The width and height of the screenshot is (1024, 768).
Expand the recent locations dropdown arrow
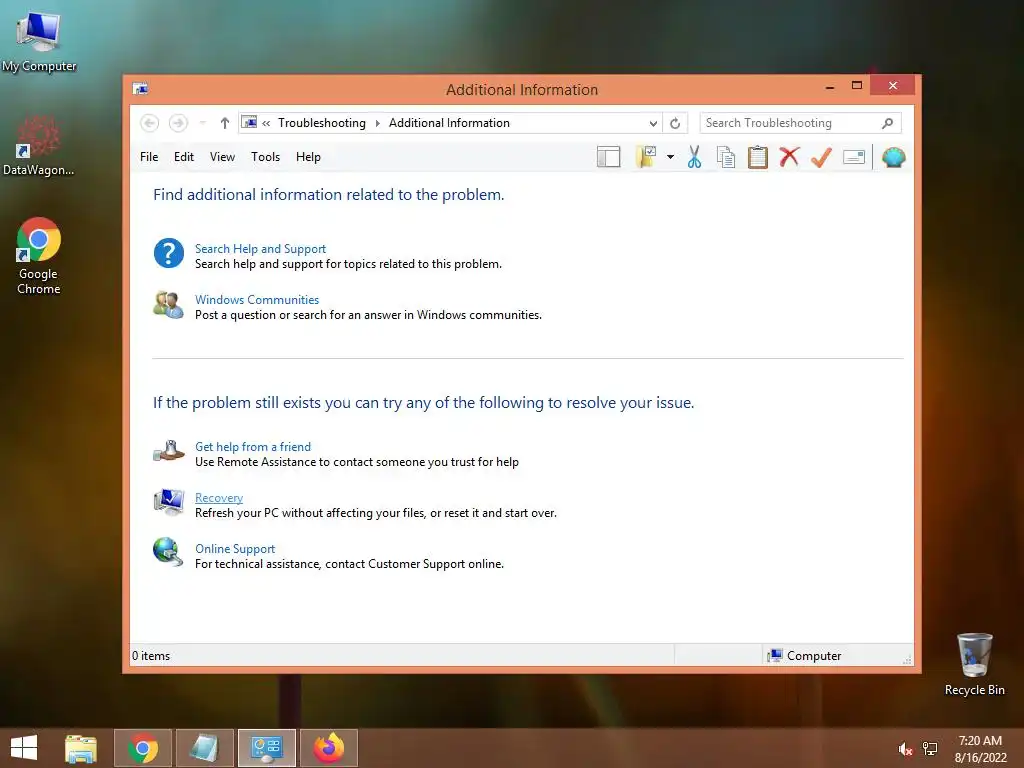tap(202, 123)
